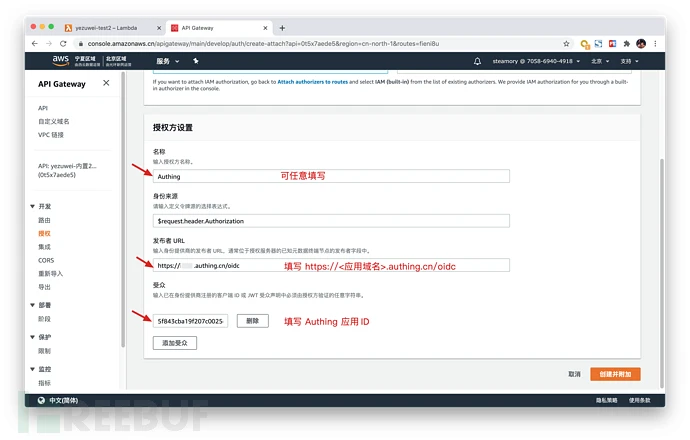
Task: Open the 使用条款 footer link
Action: click(639, 400)
